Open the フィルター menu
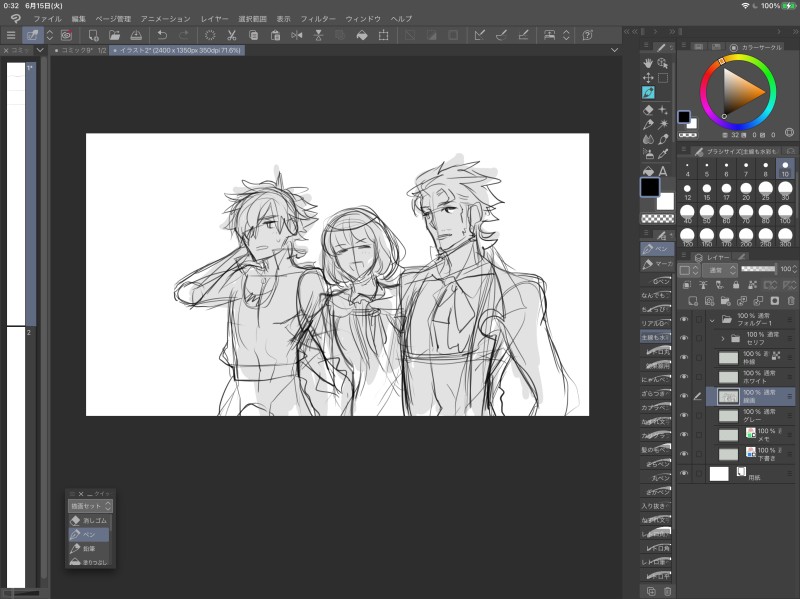The height and width of the screenshot is (599, 800). pos(318,19)
